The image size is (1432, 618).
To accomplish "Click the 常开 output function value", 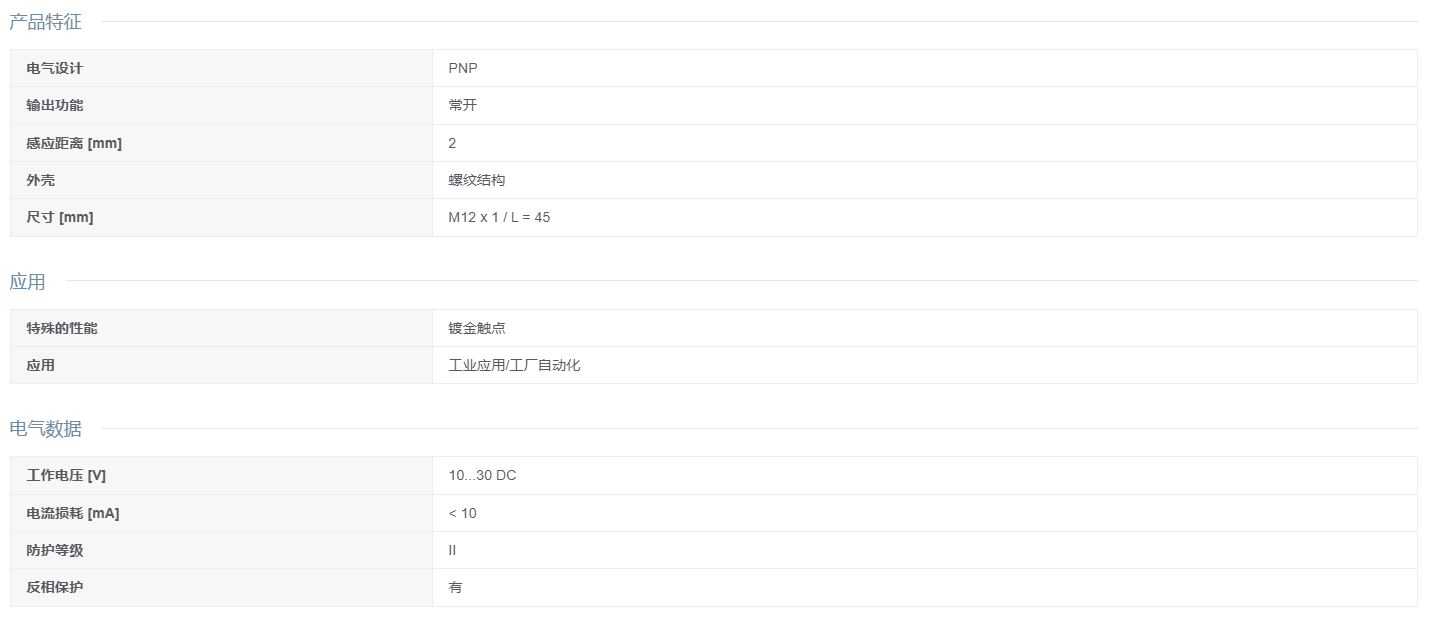I will click(x=463, y=105).
